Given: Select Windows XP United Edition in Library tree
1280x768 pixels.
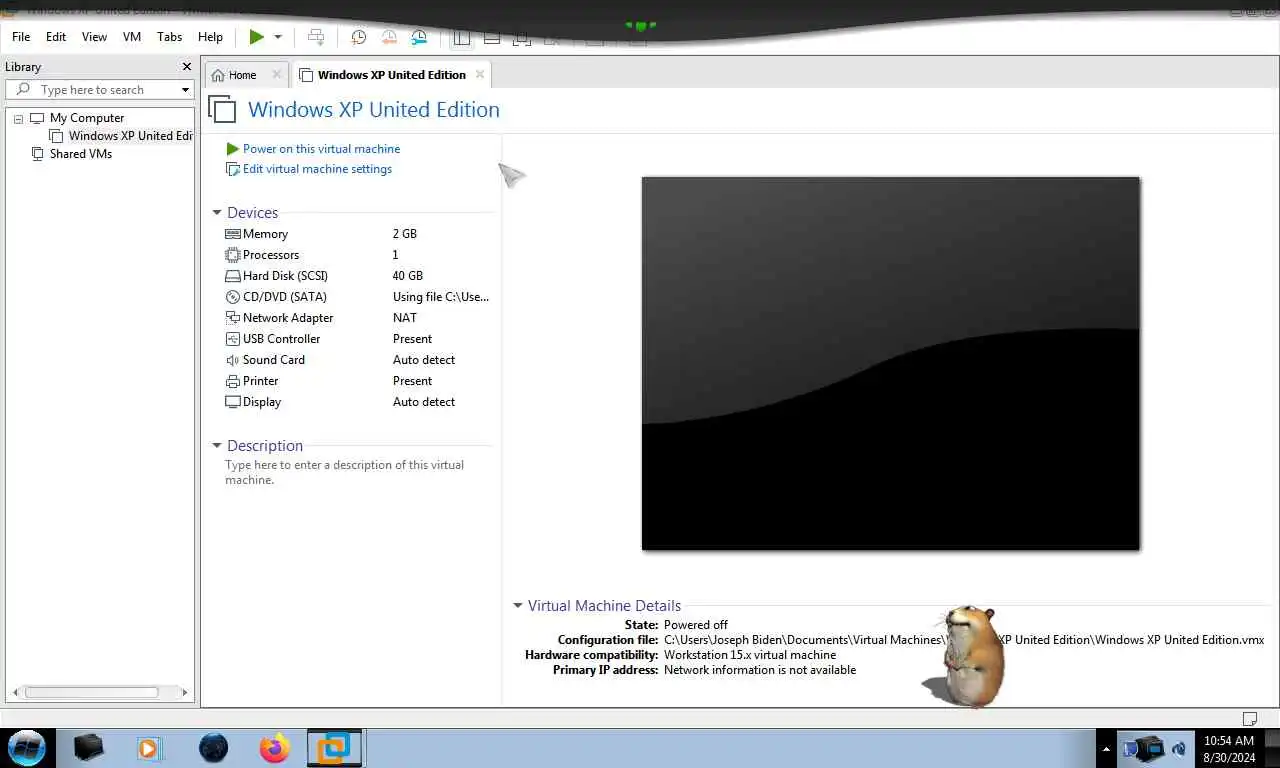Looking at the screenshot, I should [x=130, y=136].
